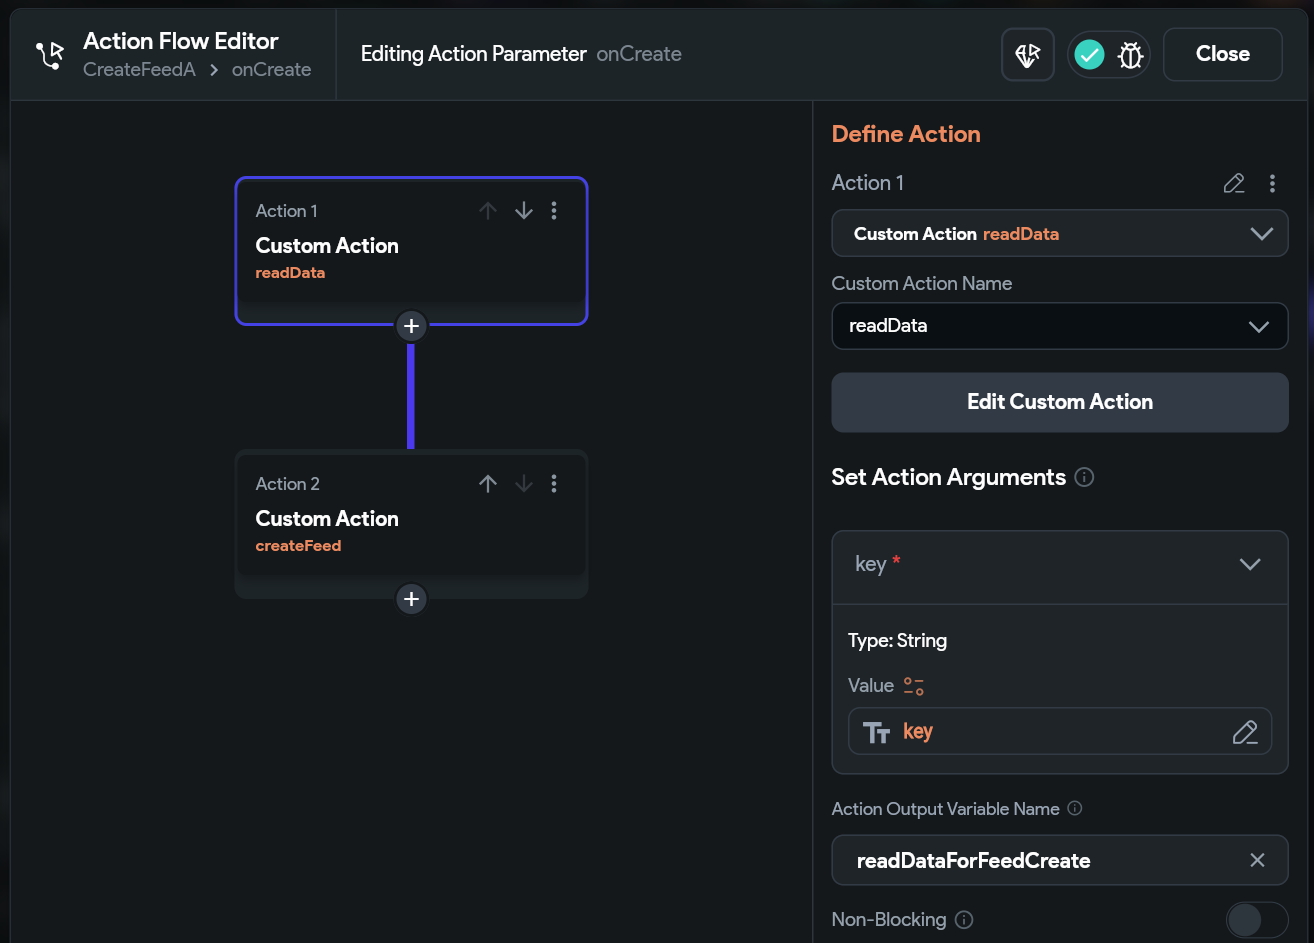
Task: Show info for Set Action Arguments
Action: click(x=1084, y=478)
